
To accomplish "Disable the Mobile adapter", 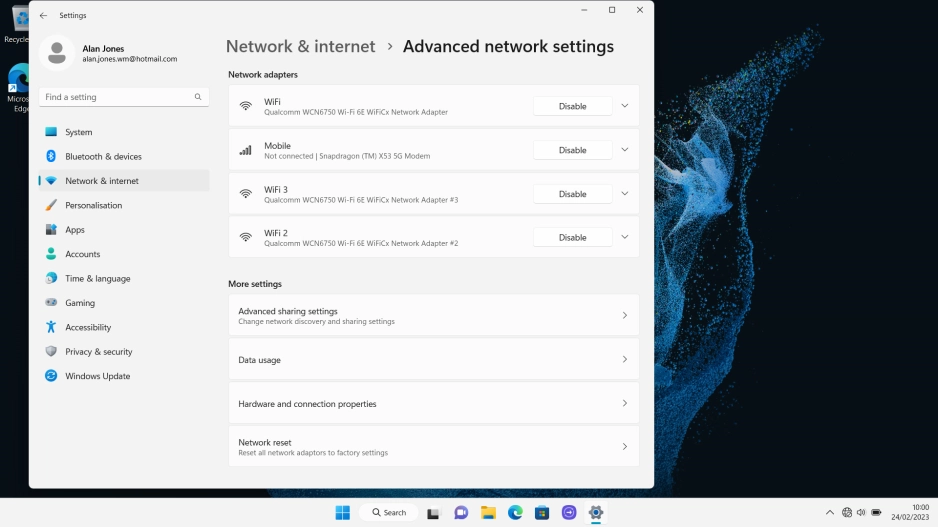I will (572, 150).
